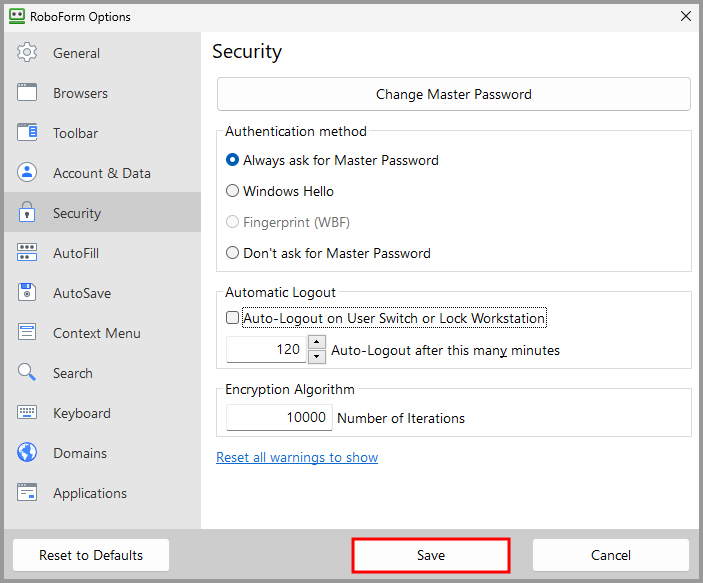Click the AutoSave floppy disk icon
703x583 pixels.
27,292
